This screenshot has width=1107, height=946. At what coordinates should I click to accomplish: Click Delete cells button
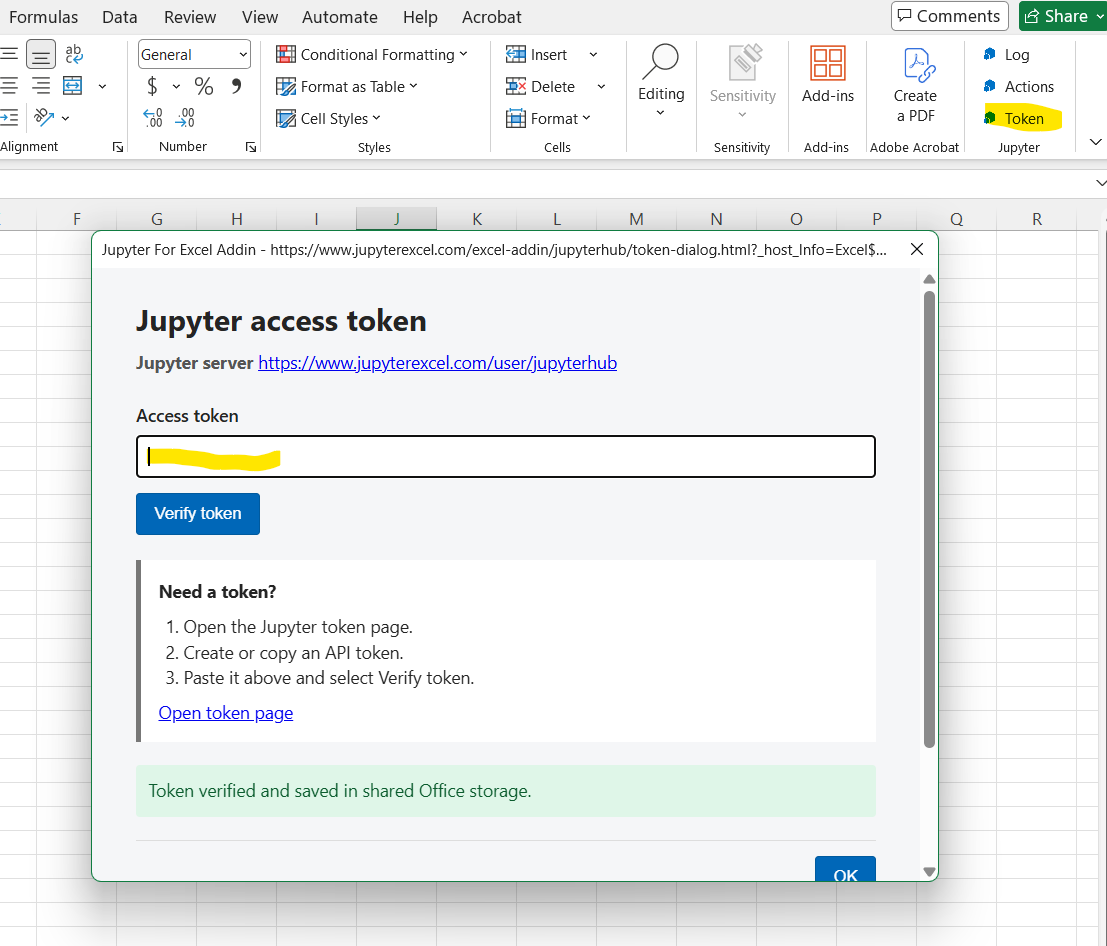540,86
